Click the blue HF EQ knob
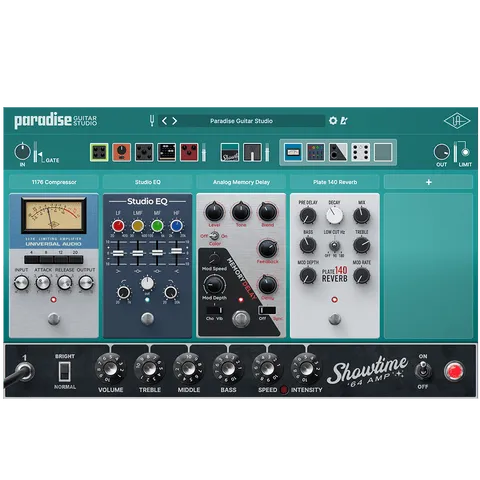The height and width of the screenshot is (480, 480). (177, 226)
